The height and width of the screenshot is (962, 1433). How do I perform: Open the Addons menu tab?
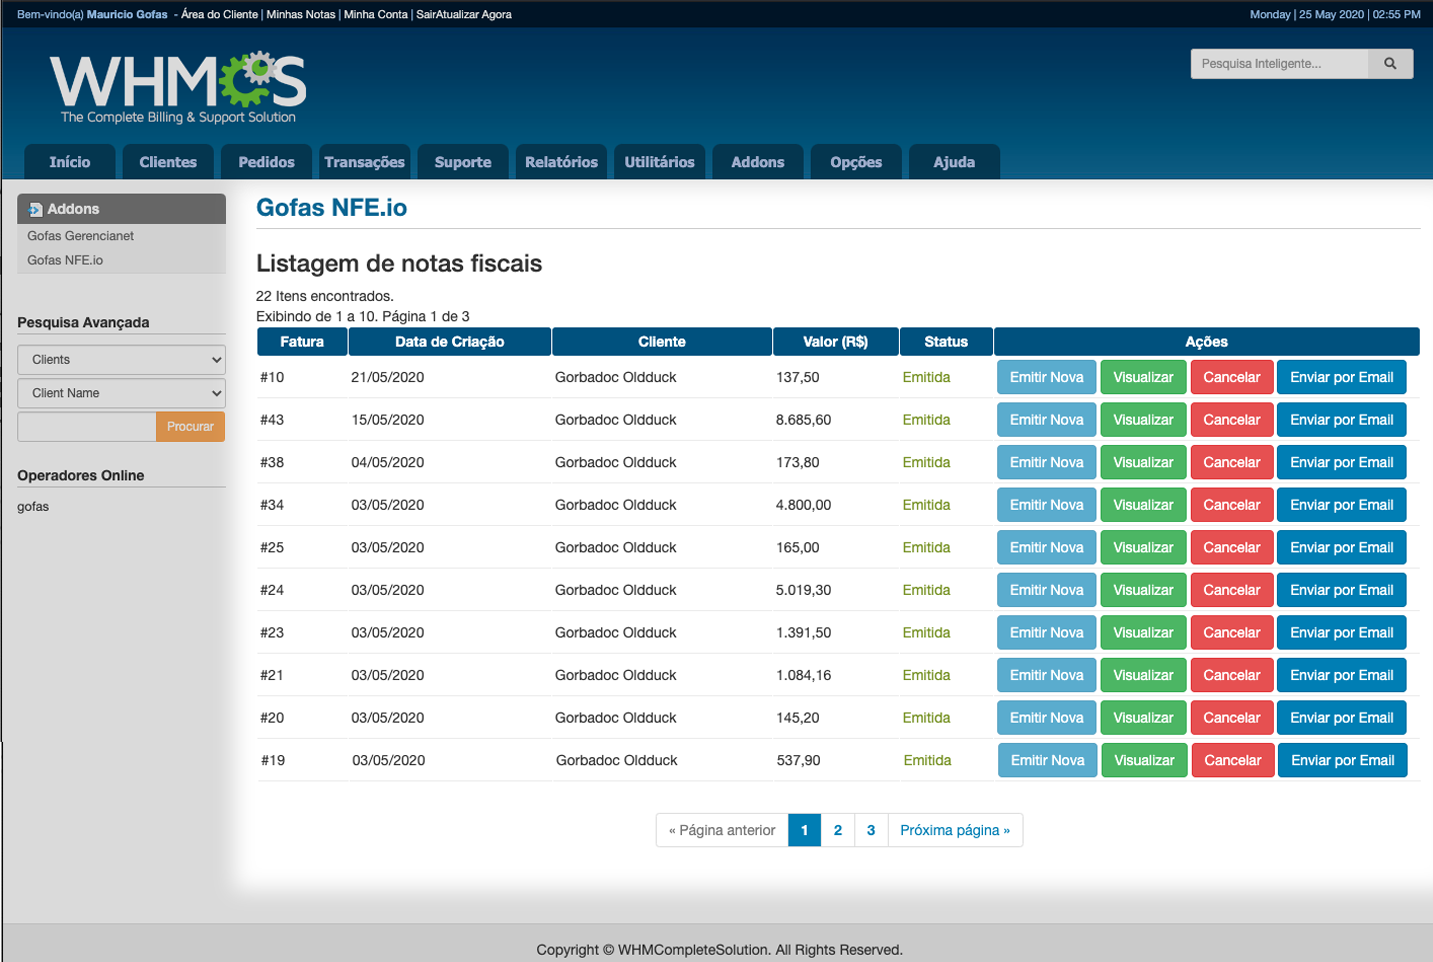pyautogui.click(x=758, y=162)
